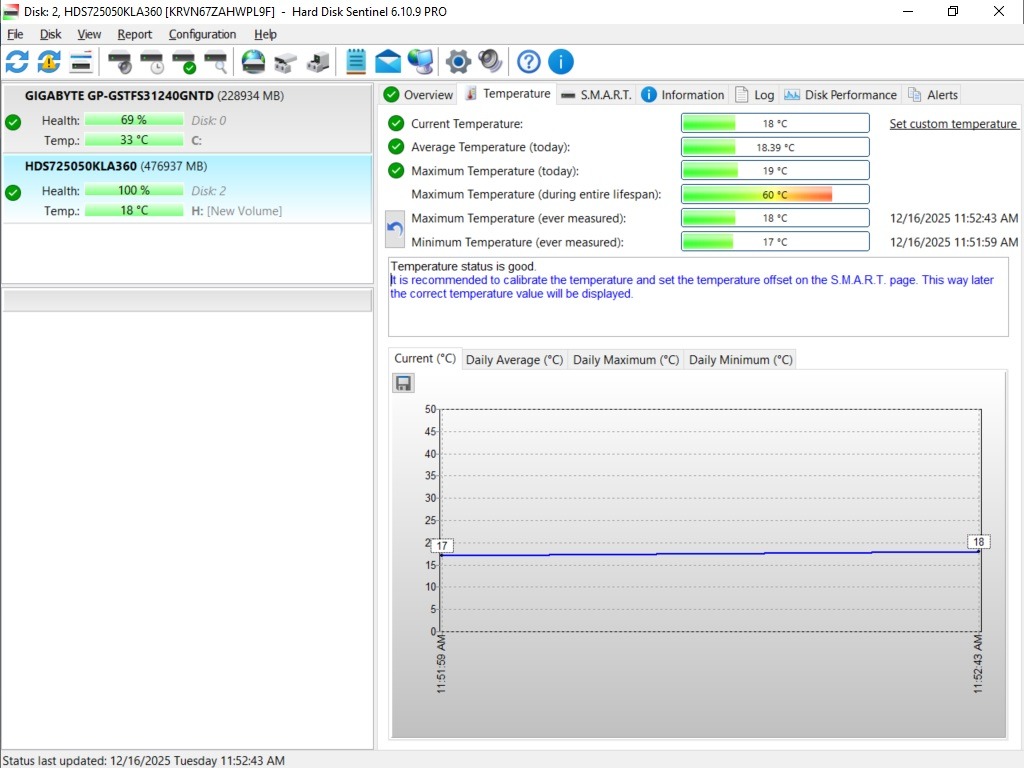Click the blue refresh arrows toolbar icon
The height and width of the screenshot is (768, 1024).
[x=17, y=62]
